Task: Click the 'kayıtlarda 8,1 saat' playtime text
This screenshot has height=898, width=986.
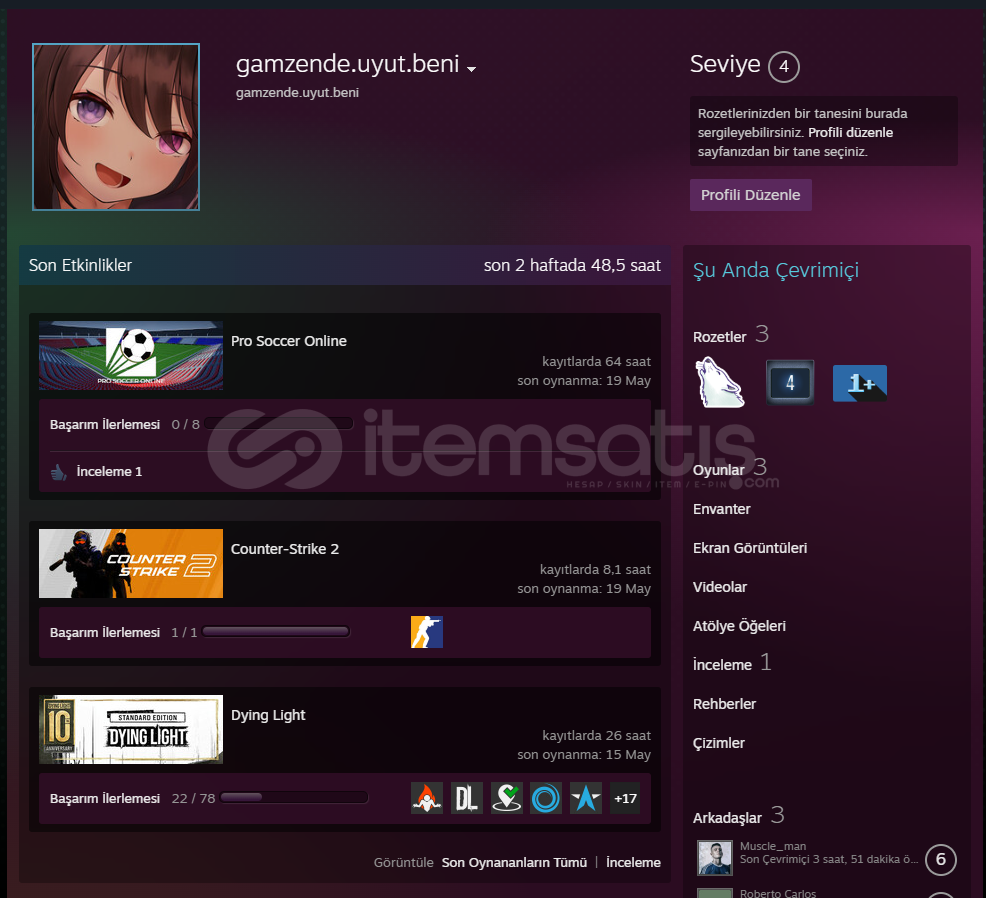Action: pos(595,569)
